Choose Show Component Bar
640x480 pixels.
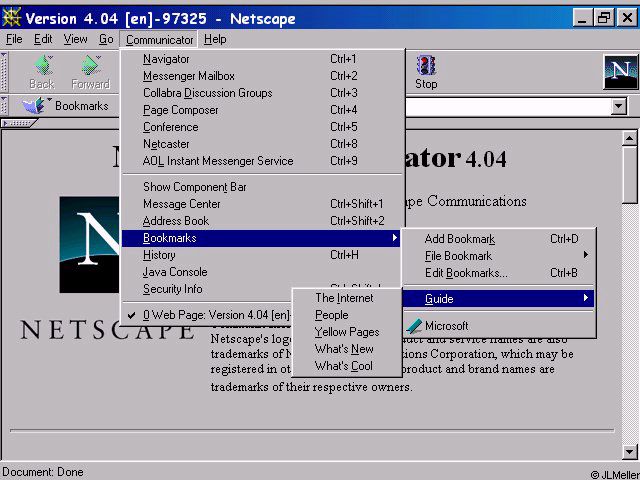[x=261, y=187]
